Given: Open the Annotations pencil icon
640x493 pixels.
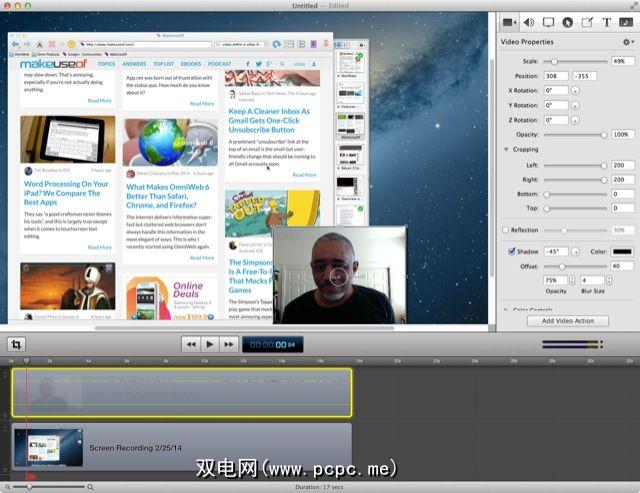Looking at the screenshot, I should (x=587, y=22).
